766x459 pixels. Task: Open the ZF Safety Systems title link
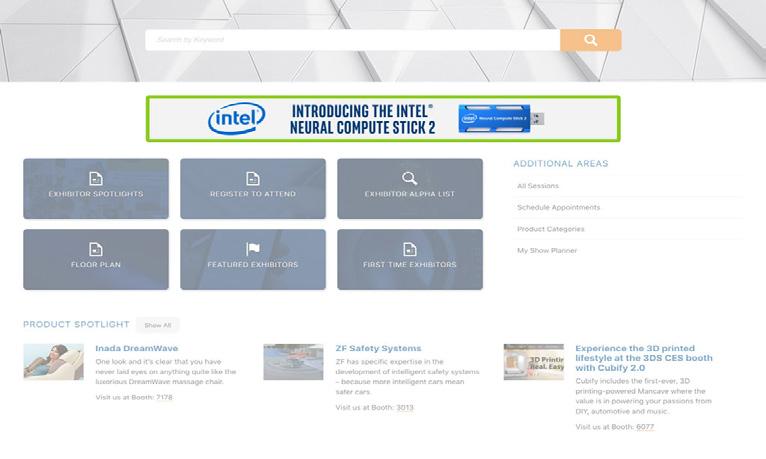click(378, 348)
